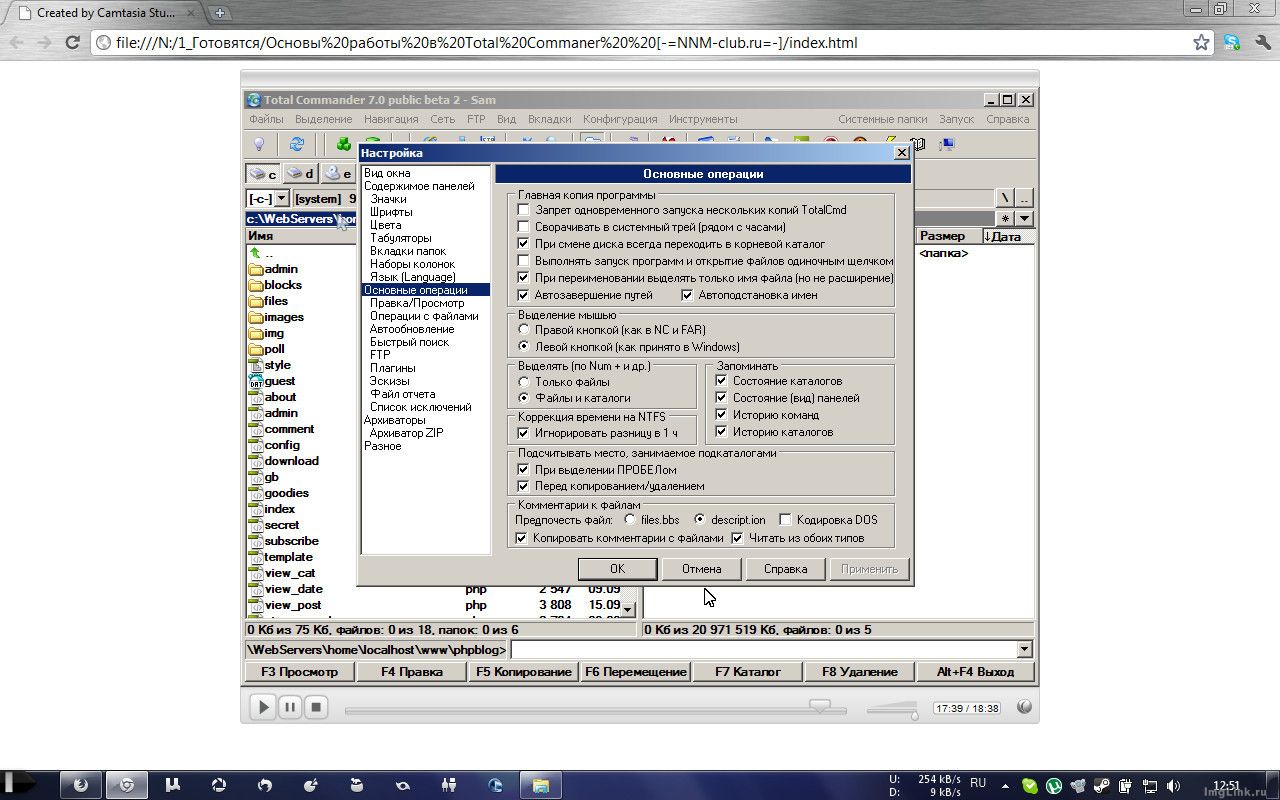Click the right panel asterisk favorites button
Viewport: 1280px width, 800px height.
(x=1005, y=218)
